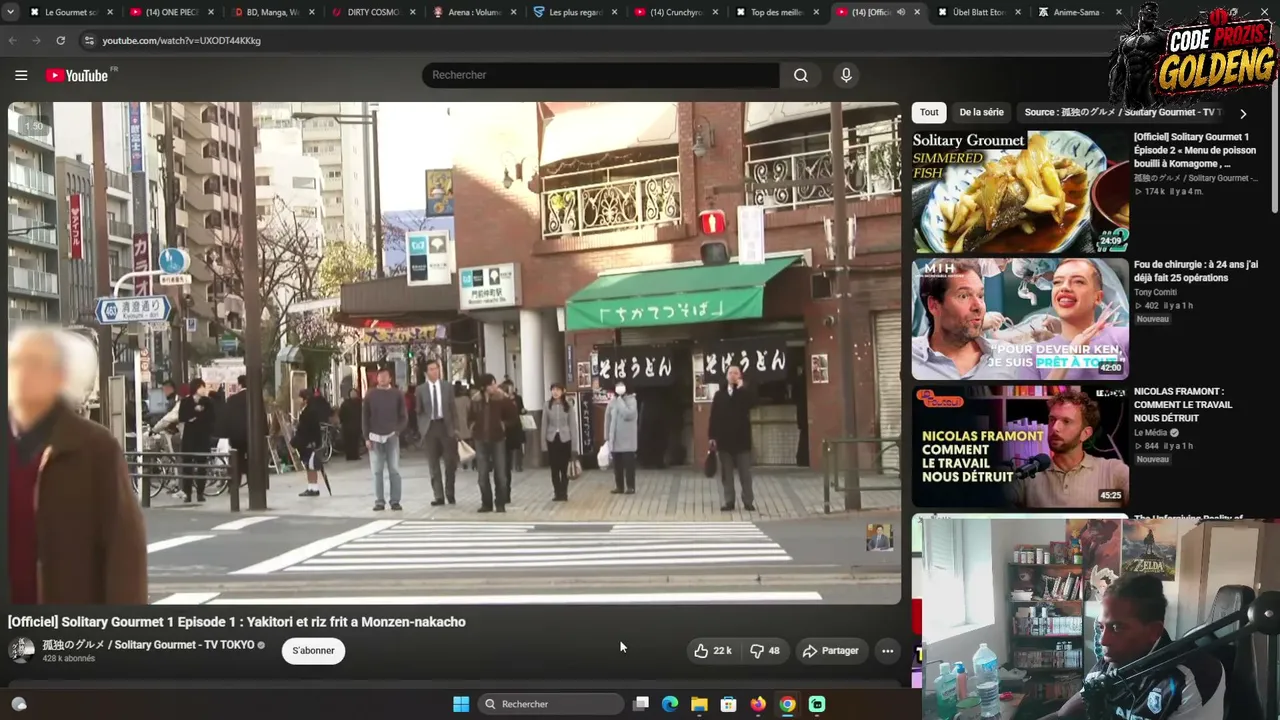1280x720 pixels.
Task: Launch Firefox from the taskbar
Action: point(758,704)
